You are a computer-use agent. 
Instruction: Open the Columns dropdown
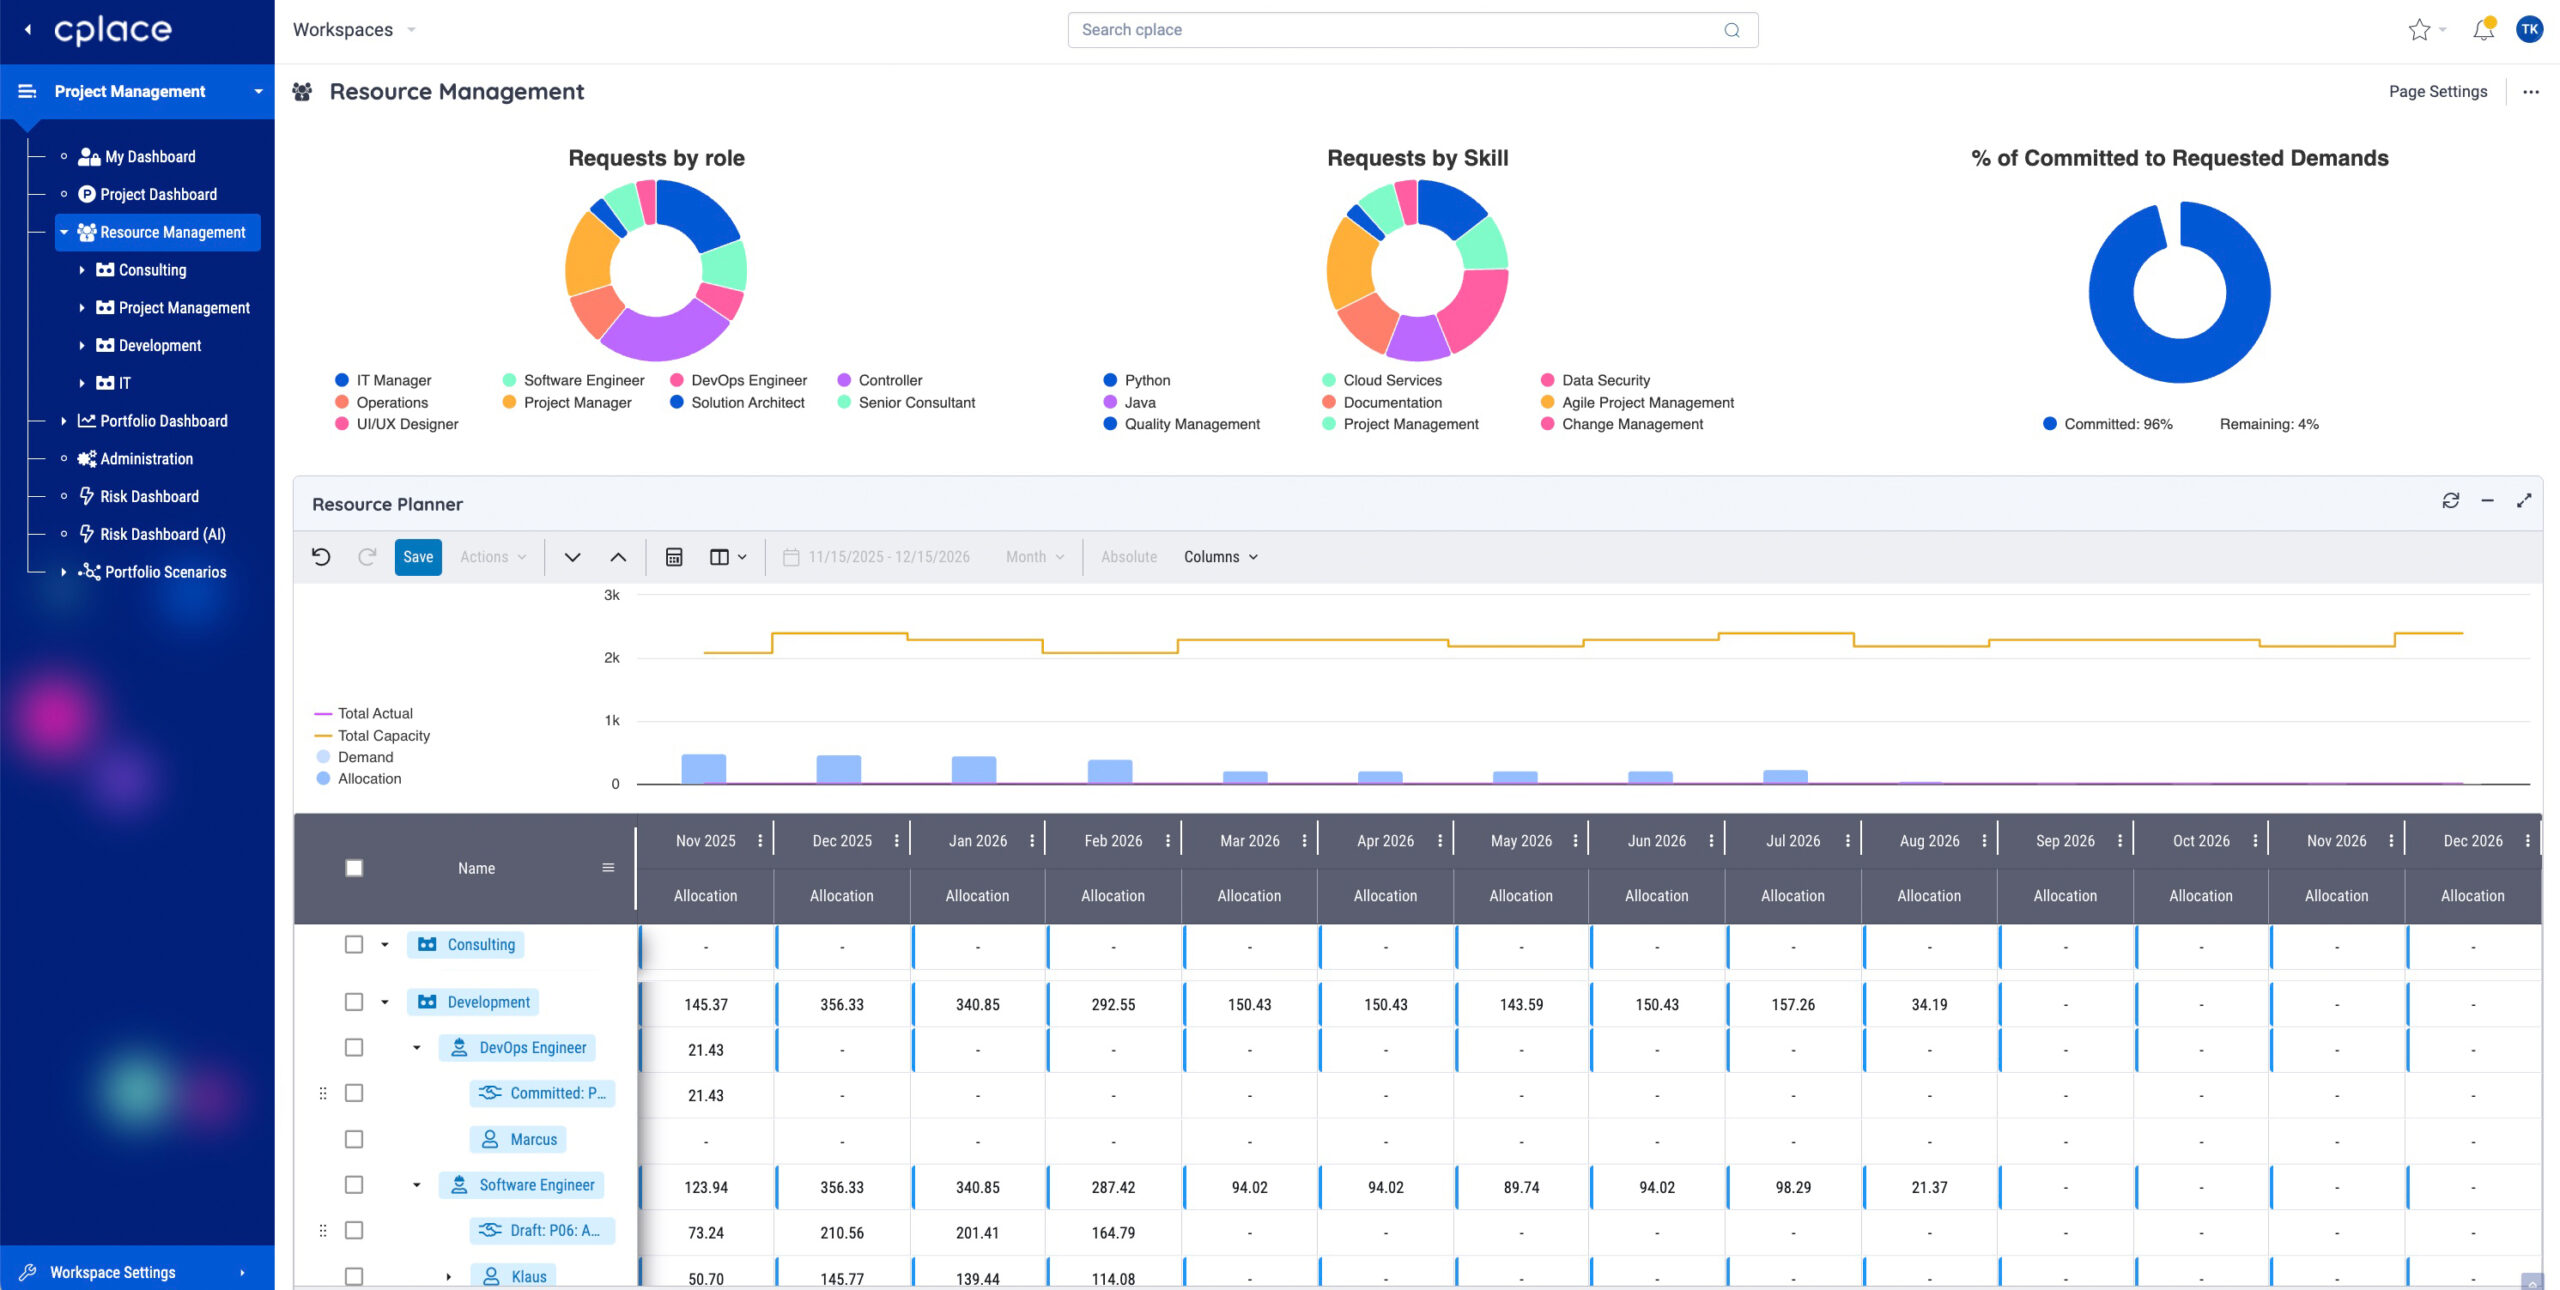(1221, 557)
